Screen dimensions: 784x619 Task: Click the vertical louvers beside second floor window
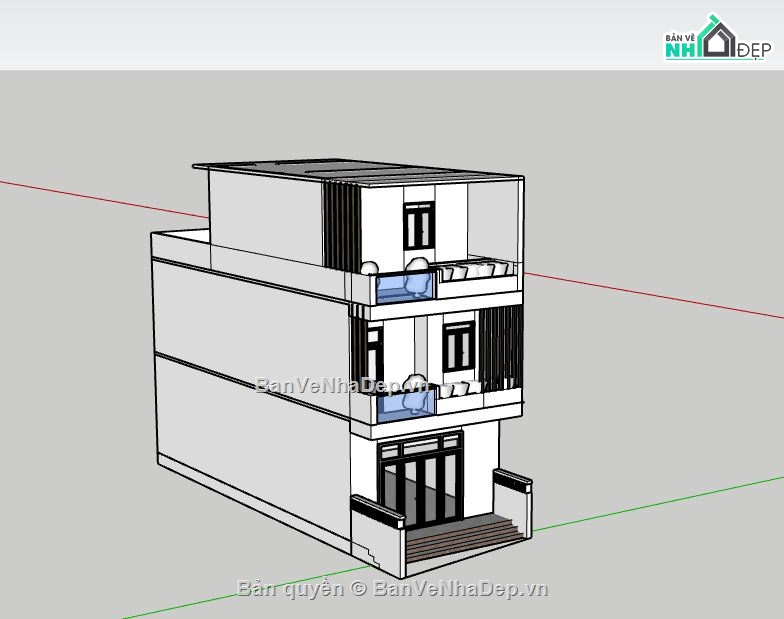coord(502,347)
